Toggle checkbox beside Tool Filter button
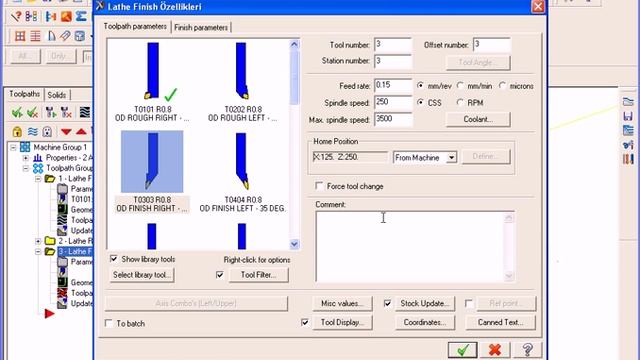The image size is (640, 360). (x=220, y=275)
